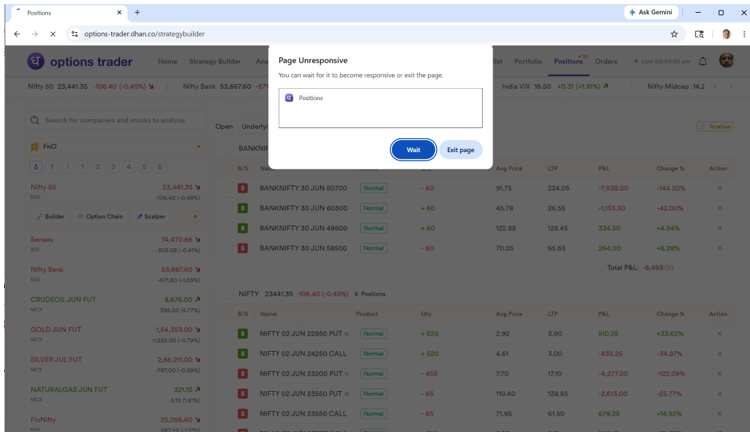Open the Chrome profile avatar
Viewport: 750px width, 432px height.
726,34
